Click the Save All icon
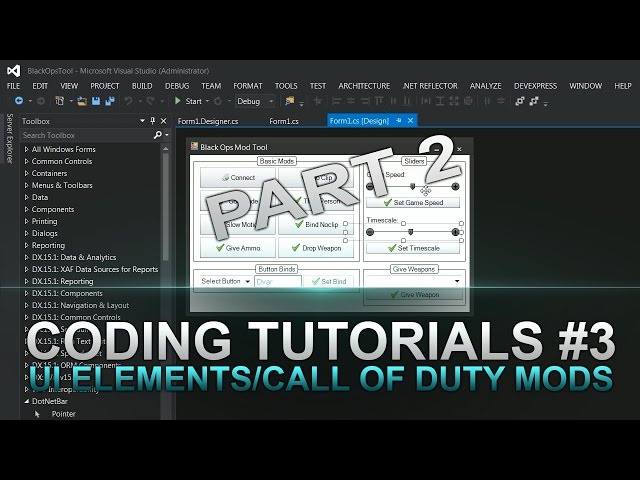 click(110, 101)
